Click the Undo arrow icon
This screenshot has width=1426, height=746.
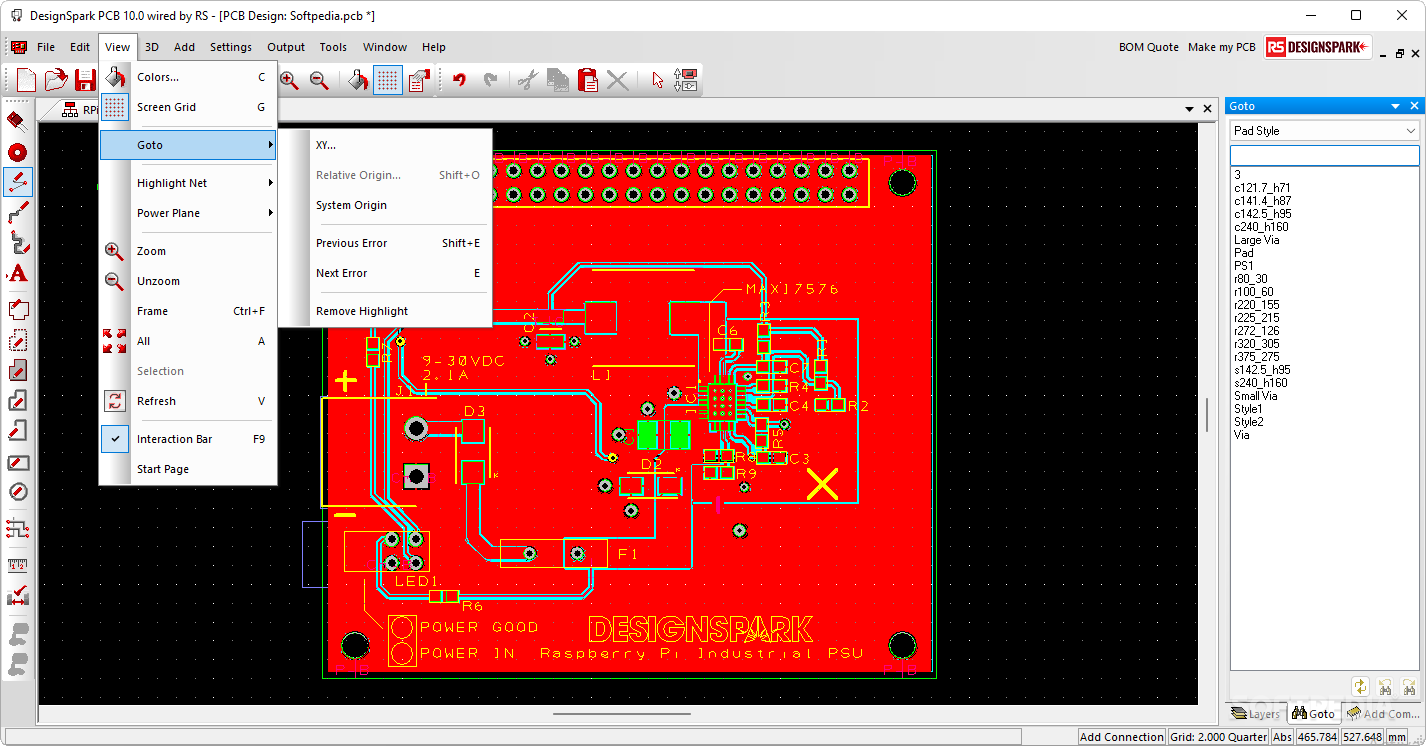point(460,80)
